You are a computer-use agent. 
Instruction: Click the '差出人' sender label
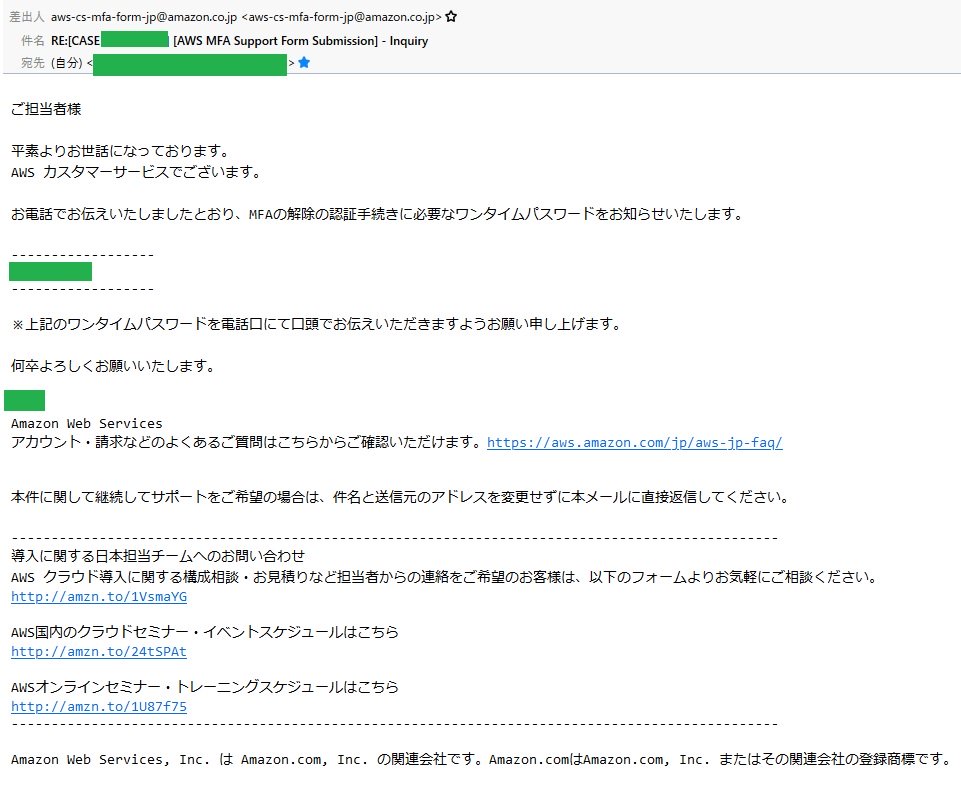coord(27,17)
